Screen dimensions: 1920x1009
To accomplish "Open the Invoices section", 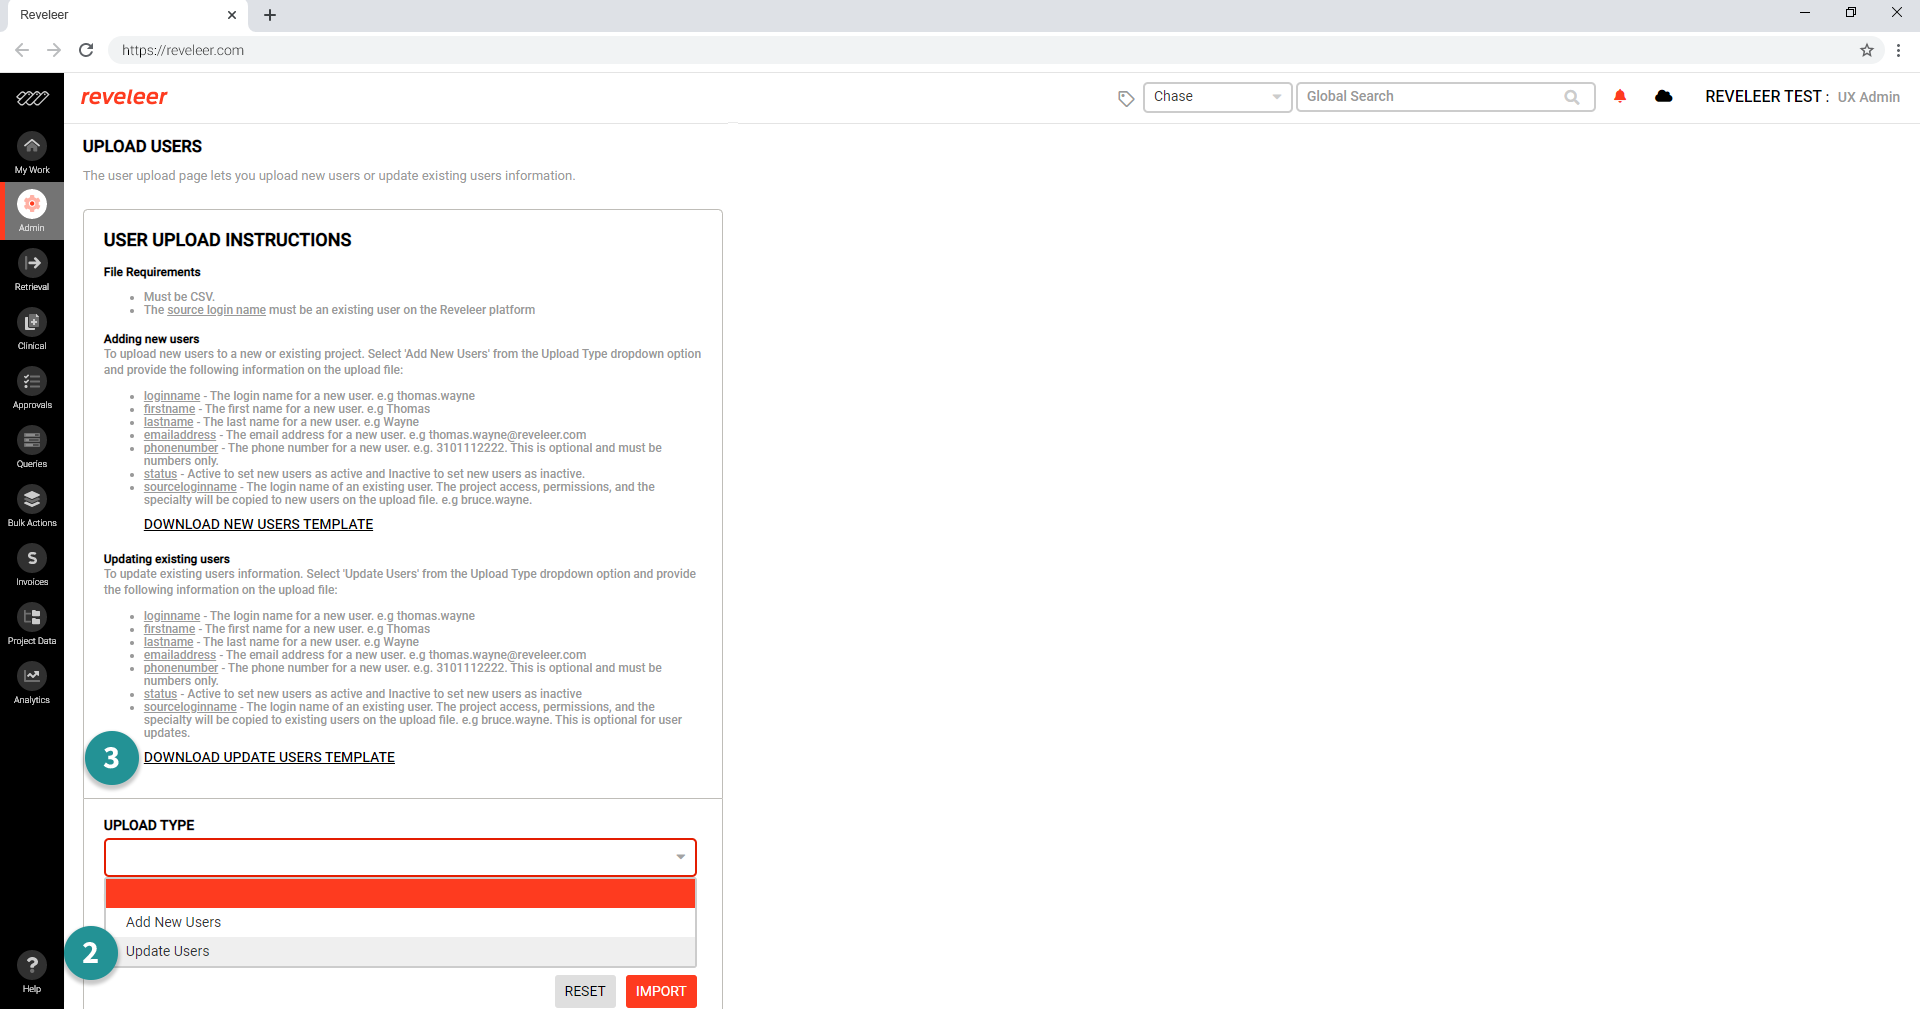I will (x=32, y=565).
